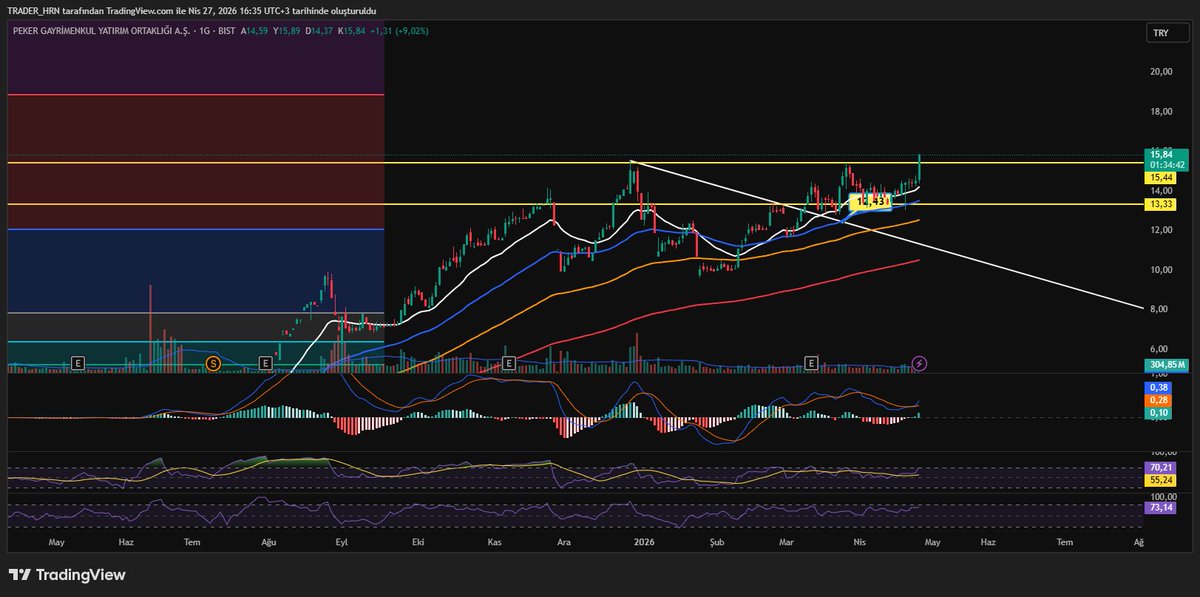The width and height of the screenshot is (1200, 597).
Task: Click the 6,00 price axis label
Action: (1161, 349)
